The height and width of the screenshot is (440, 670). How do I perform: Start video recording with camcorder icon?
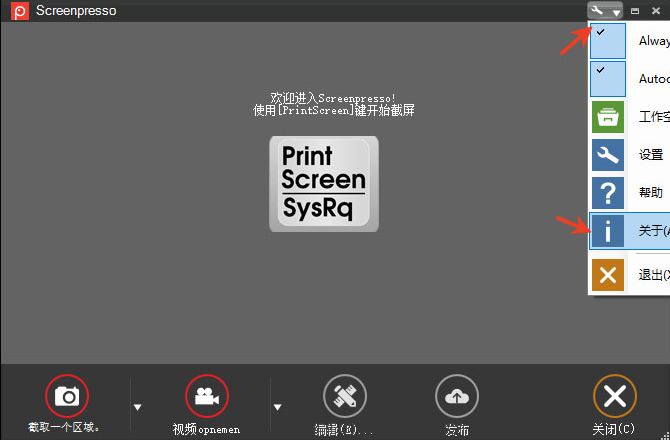pos(207,396)
